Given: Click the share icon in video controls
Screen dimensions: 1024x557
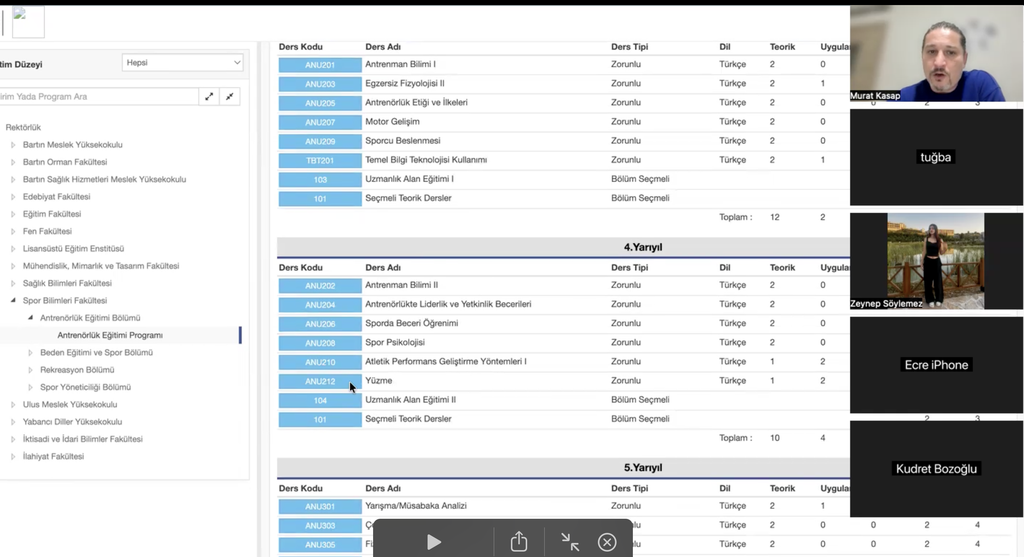Looking at the screenshot, I should [x=518, y=541].
